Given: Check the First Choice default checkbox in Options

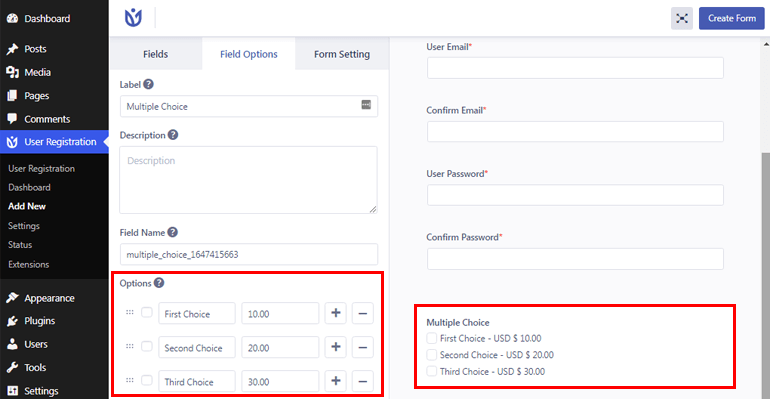Looking at the screenshot, I should (x=146, y=313).
